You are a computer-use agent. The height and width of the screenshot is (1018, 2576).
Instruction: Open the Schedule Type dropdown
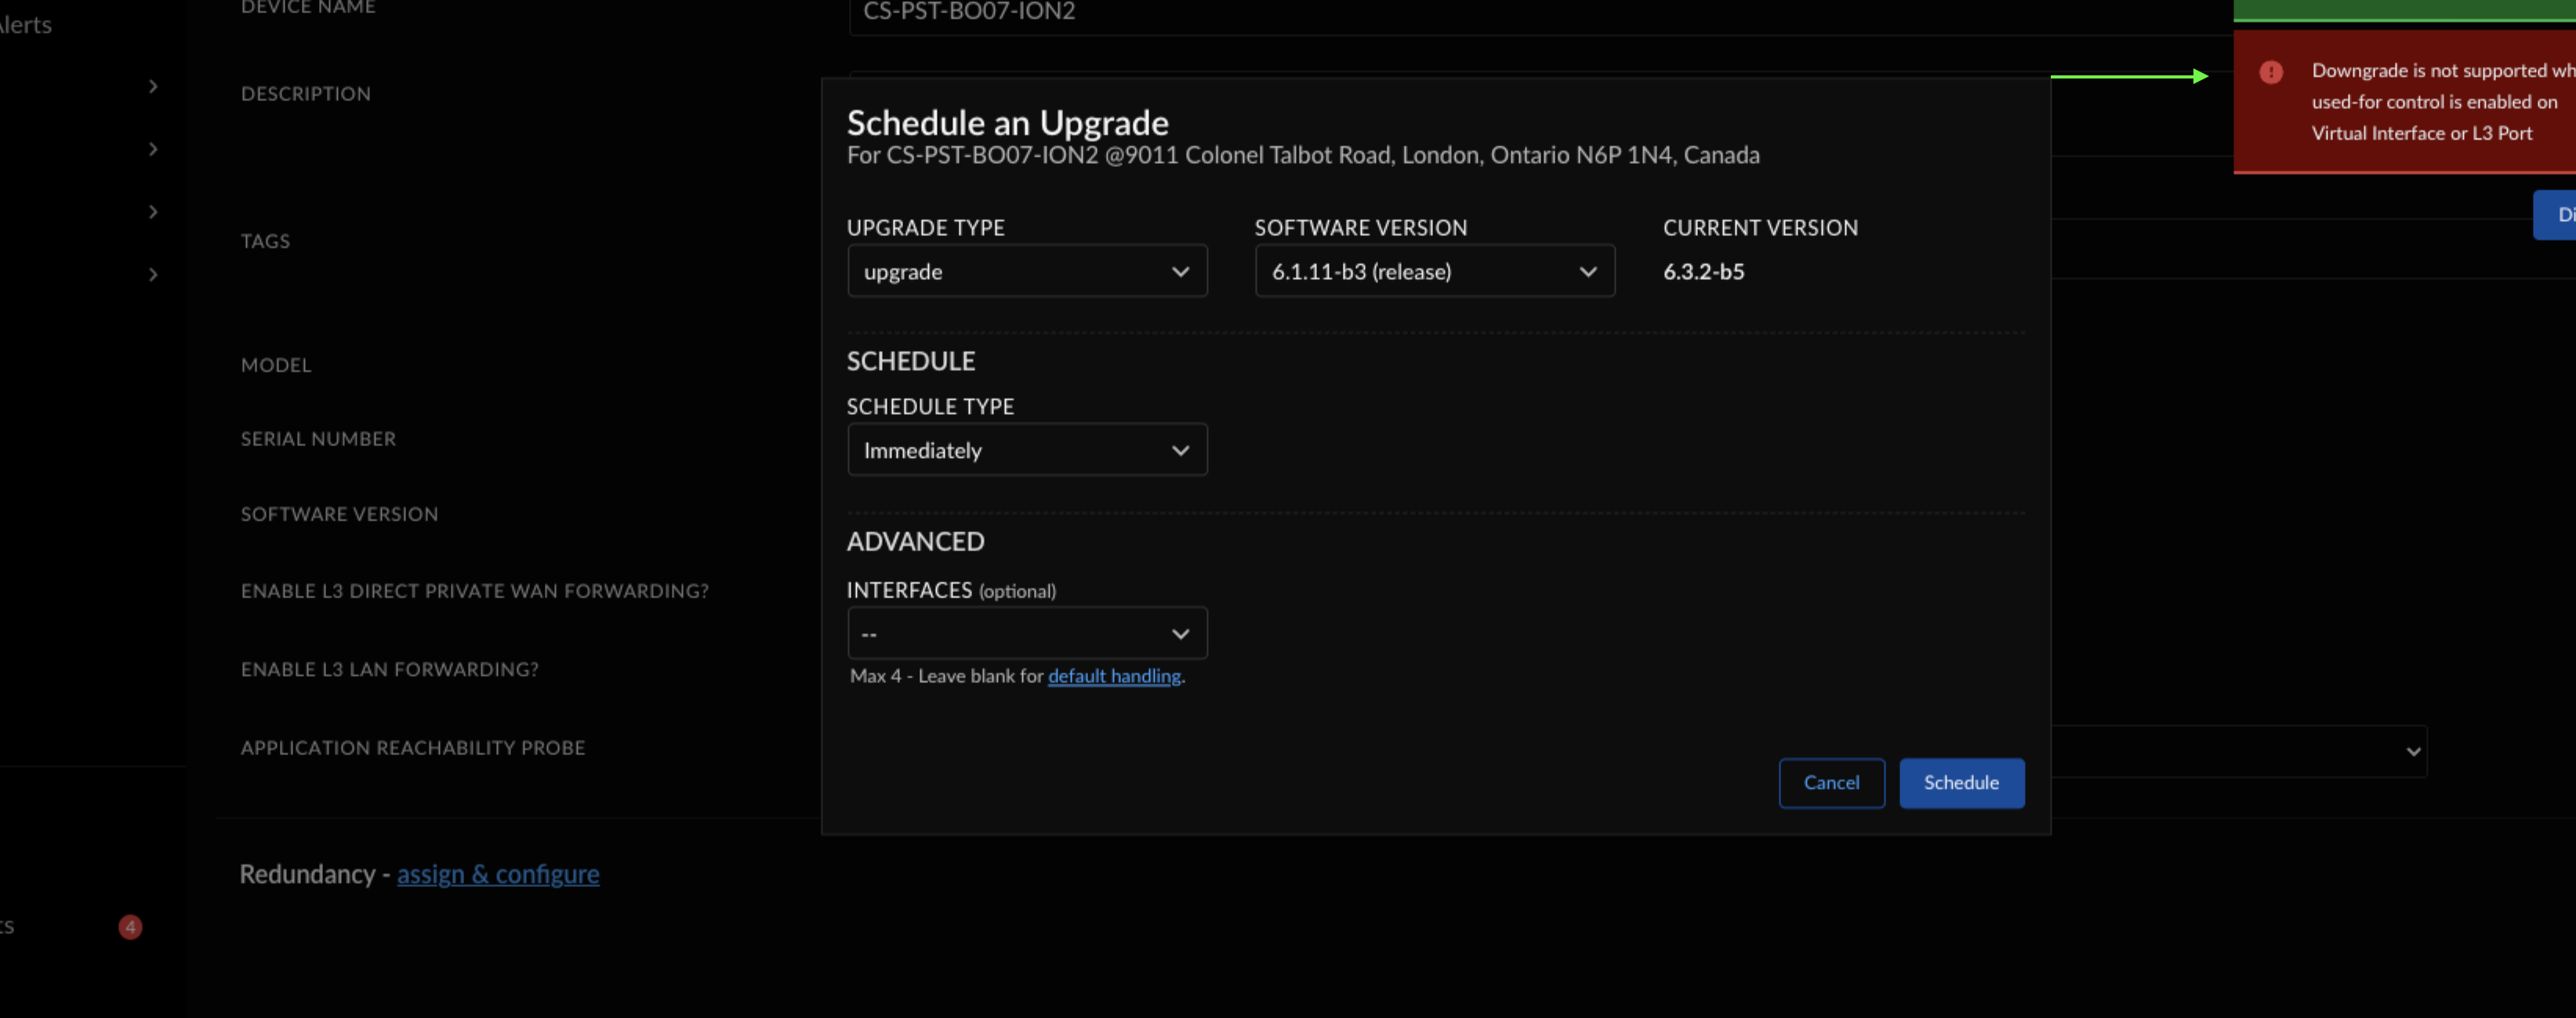[1026, 450]
